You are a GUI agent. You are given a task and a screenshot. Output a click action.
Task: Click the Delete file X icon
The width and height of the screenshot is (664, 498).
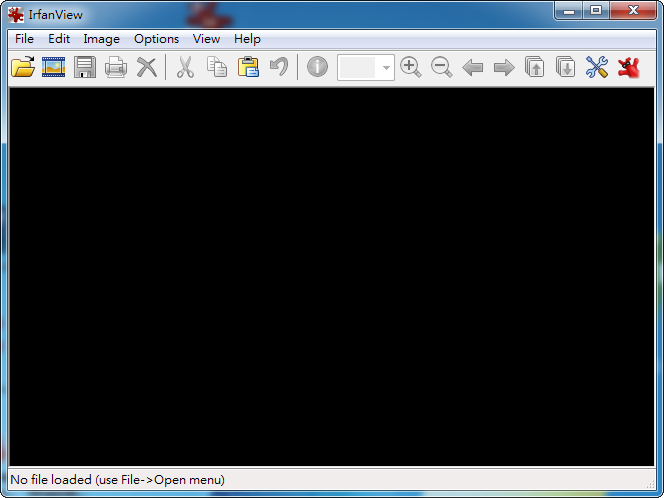[x=147, y=67]
